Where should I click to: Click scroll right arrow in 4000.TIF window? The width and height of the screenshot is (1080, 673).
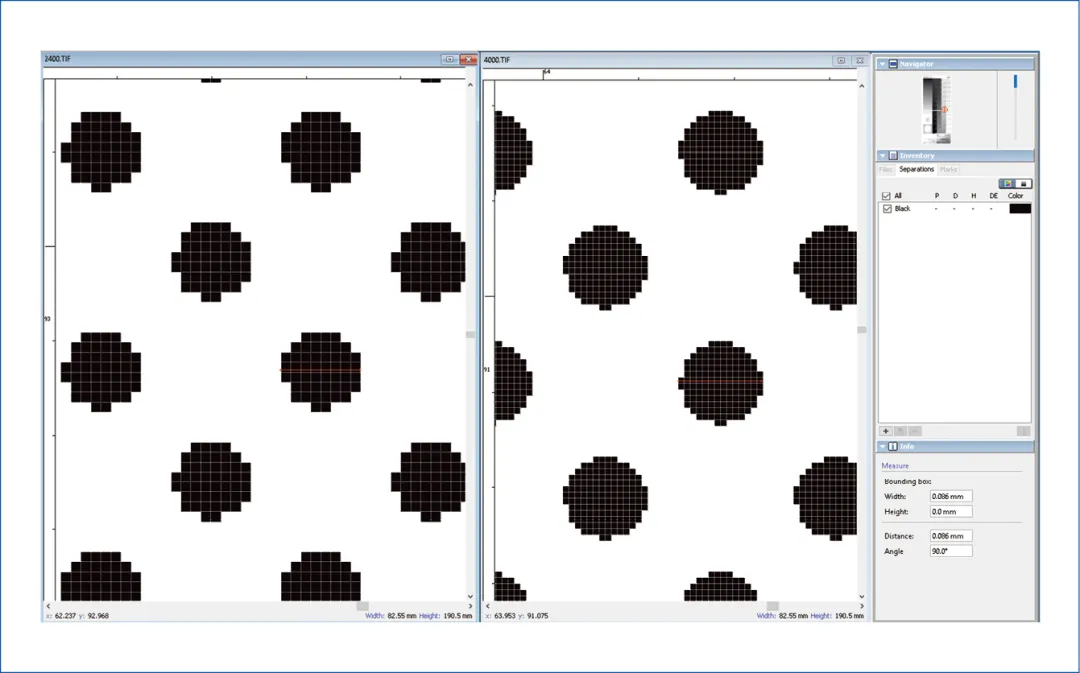coord(862,606)
